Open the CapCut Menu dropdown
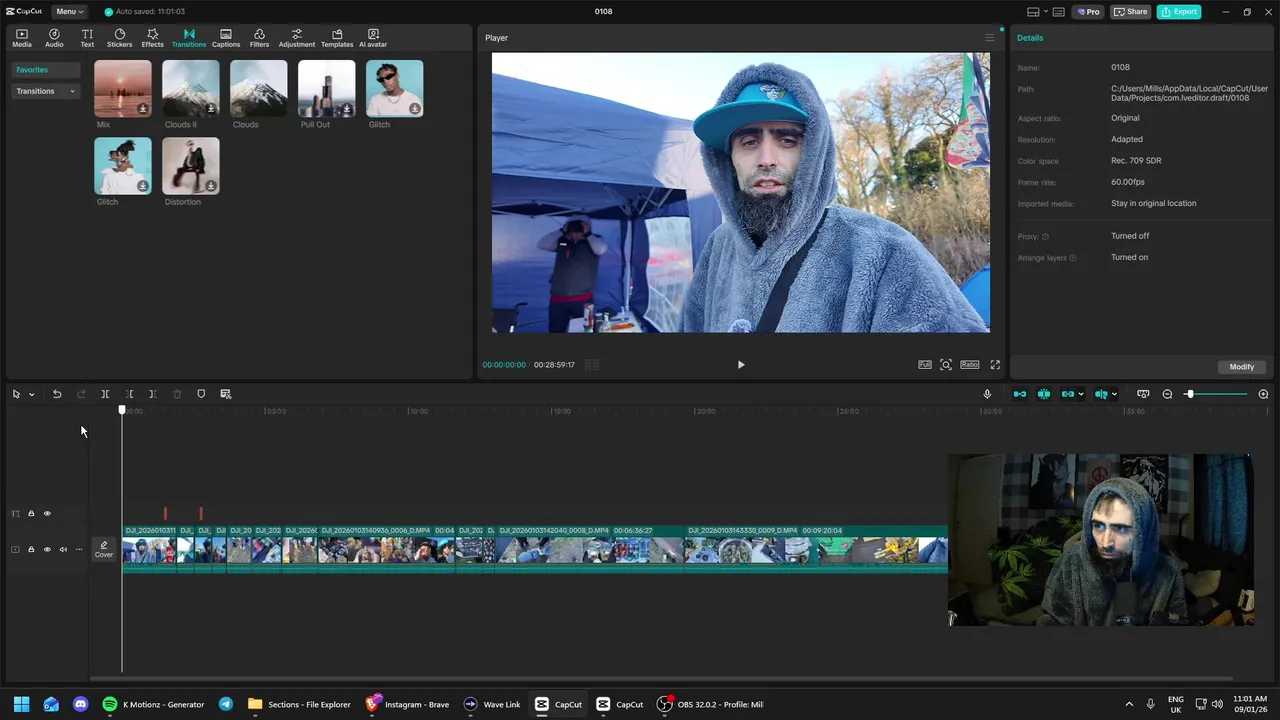 [69, 11]
